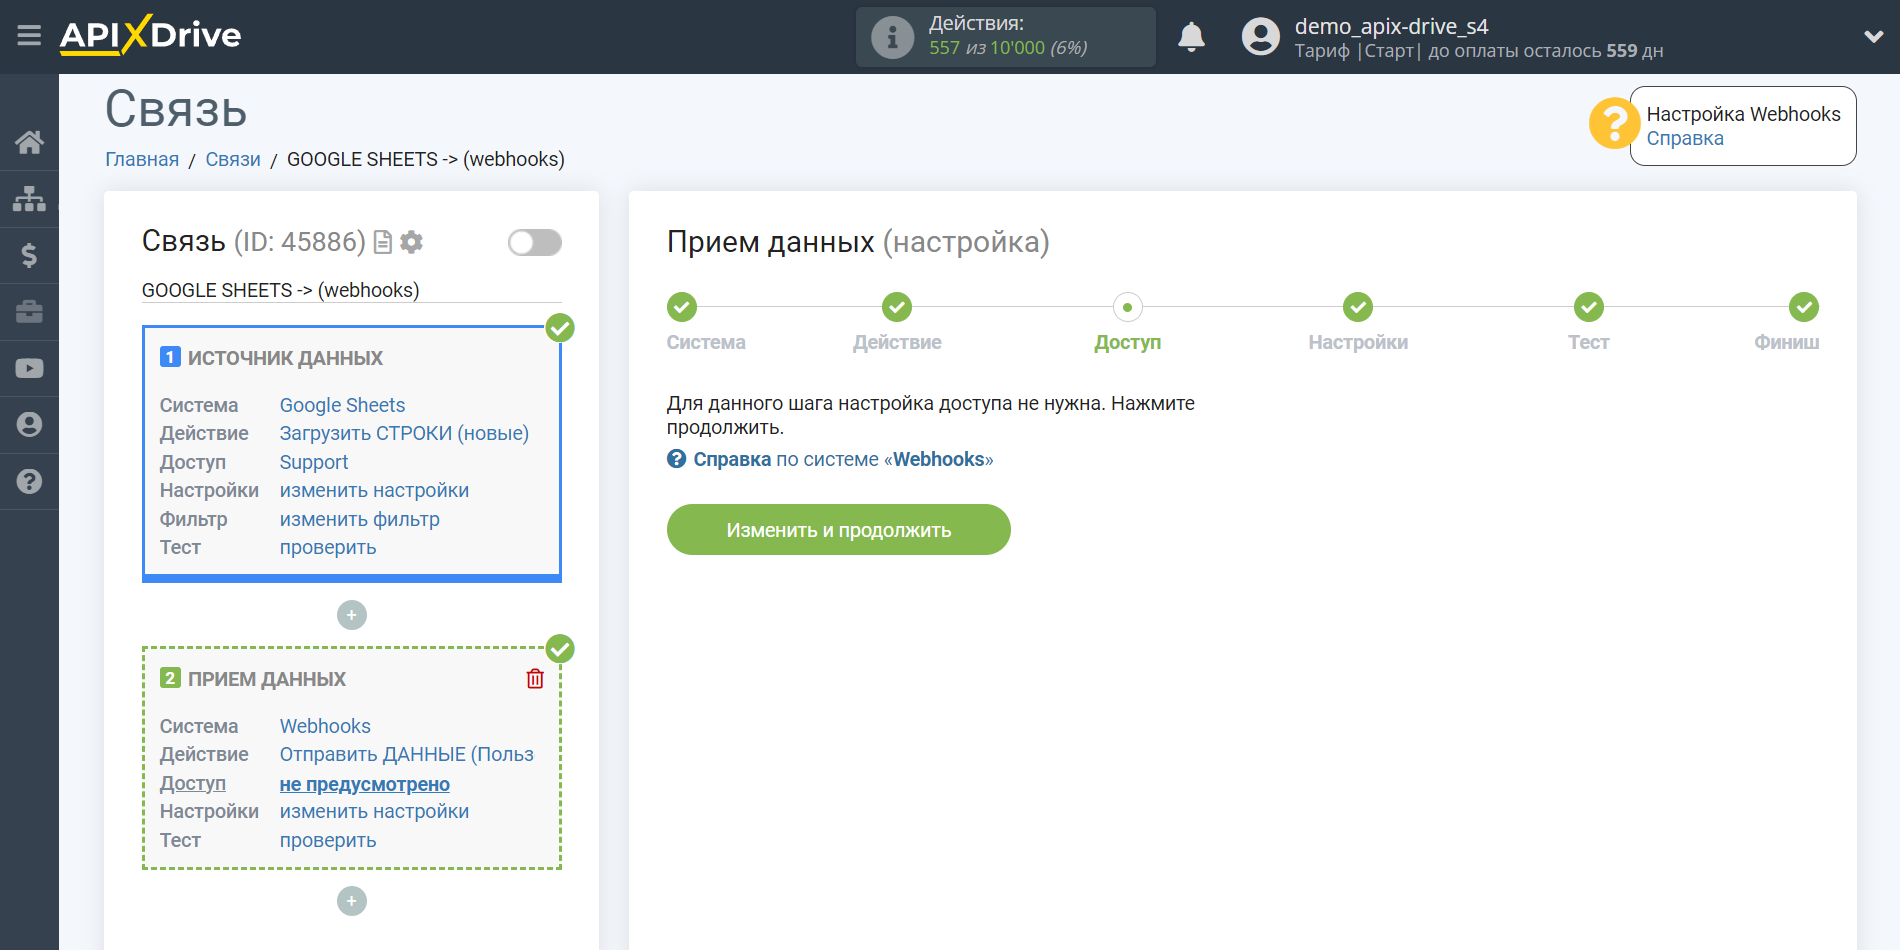Open the Справка link for Webhooks setup

coord(1685,139)
